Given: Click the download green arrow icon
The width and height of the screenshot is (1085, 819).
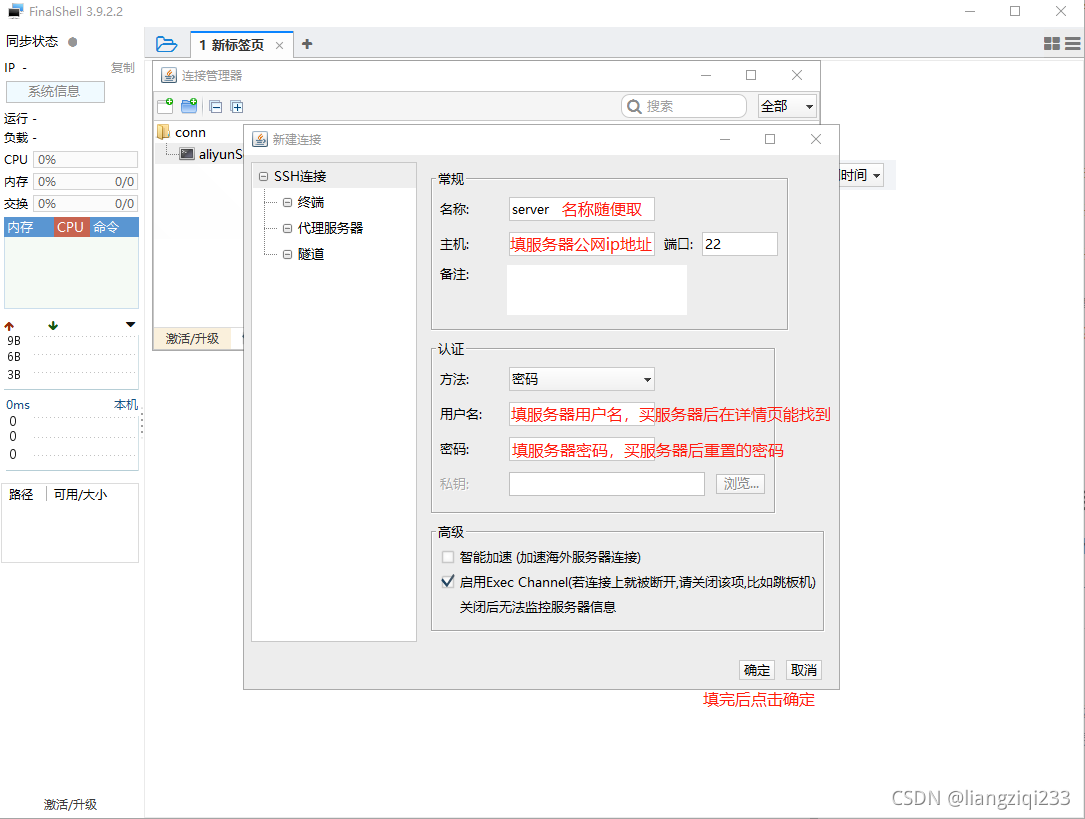Looking at the screenshot, I should pyautogui.click(x=53, y=325).
